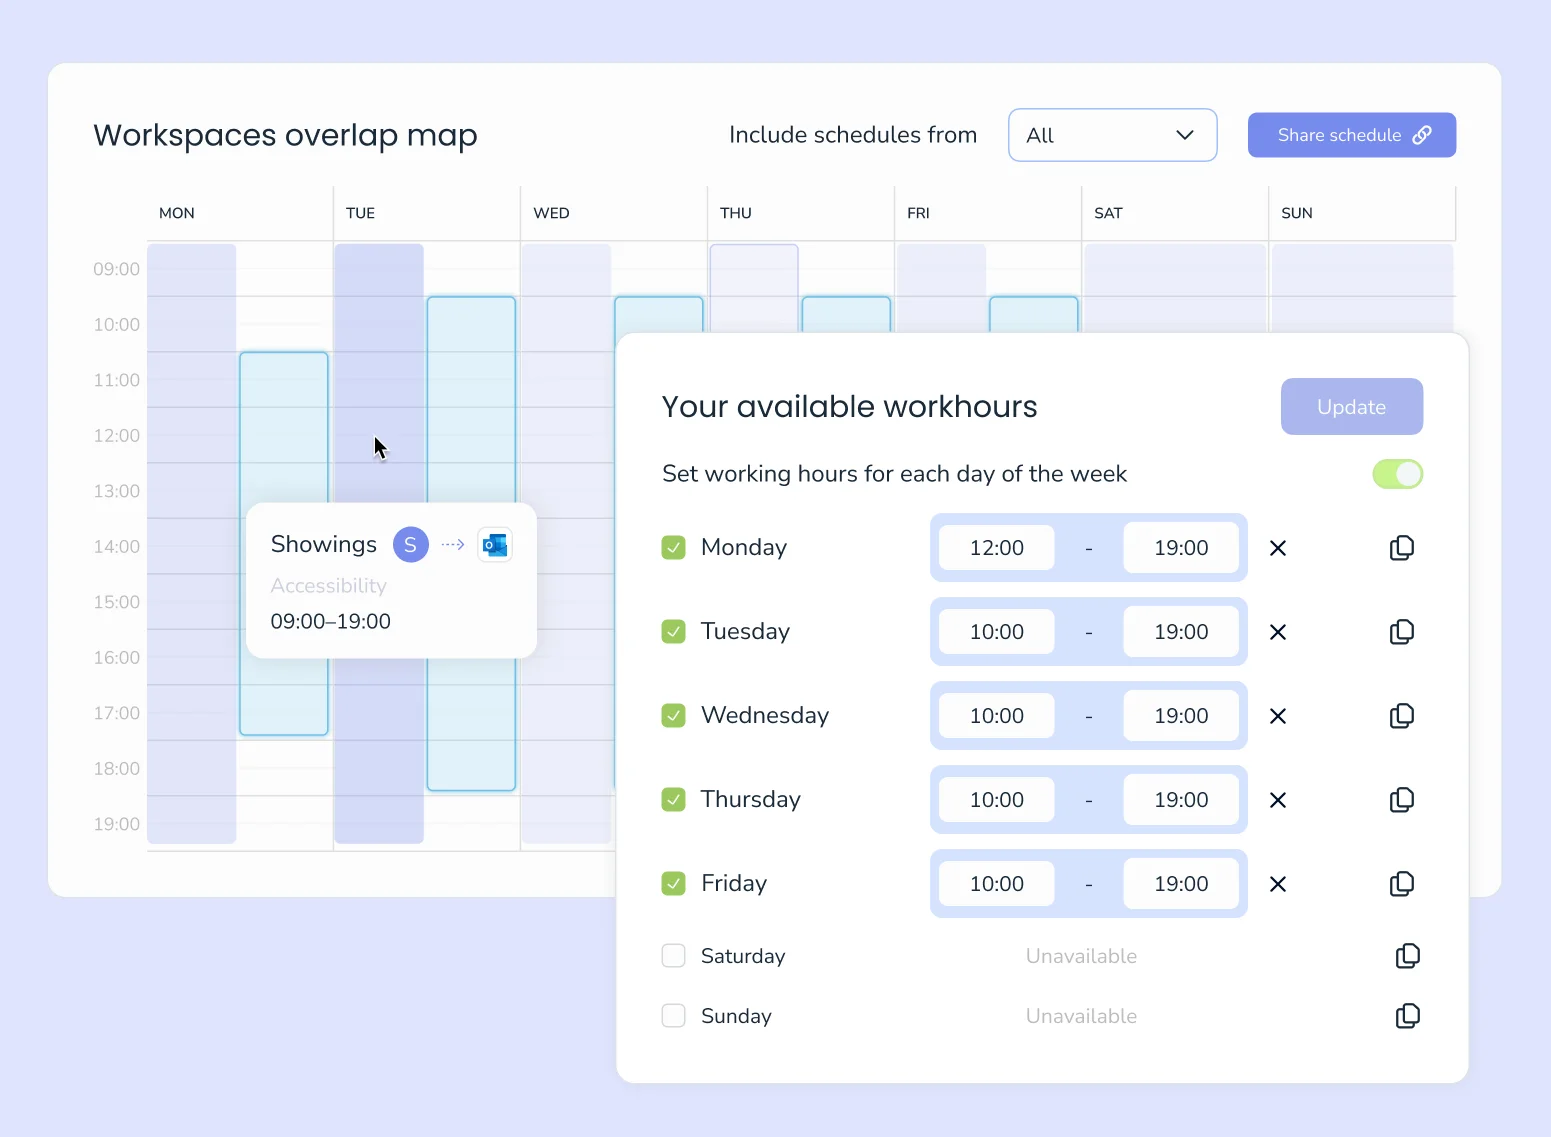This screenshot has width=1551, height=1137.
Task: Remove Friday's time range with the X
Action: pos(1278,884)
